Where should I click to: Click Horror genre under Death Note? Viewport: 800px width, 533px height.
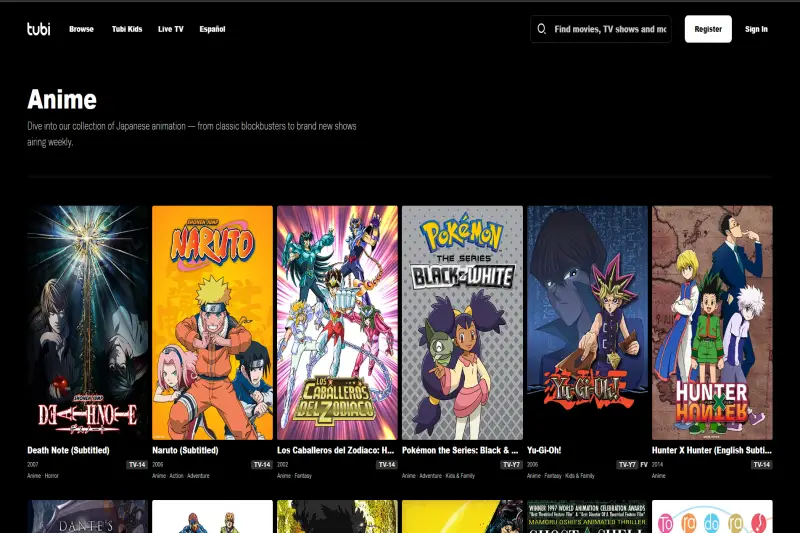pyautogui.click(x=52, y=476)
